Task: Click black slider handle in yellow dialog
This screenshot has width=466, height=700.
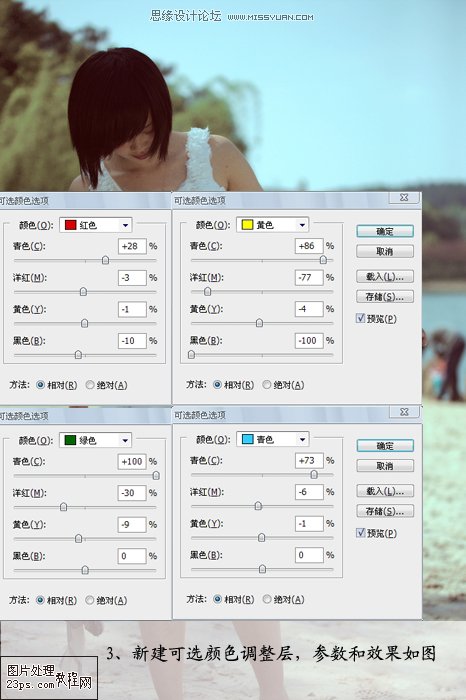Action: click(x=191, y=354)
